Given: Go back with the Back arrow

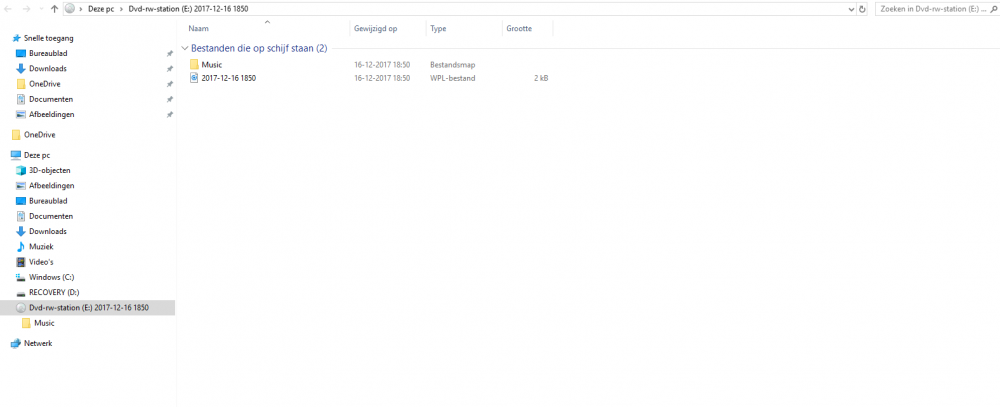Looking at the screenshot, I should pos(8,10).
